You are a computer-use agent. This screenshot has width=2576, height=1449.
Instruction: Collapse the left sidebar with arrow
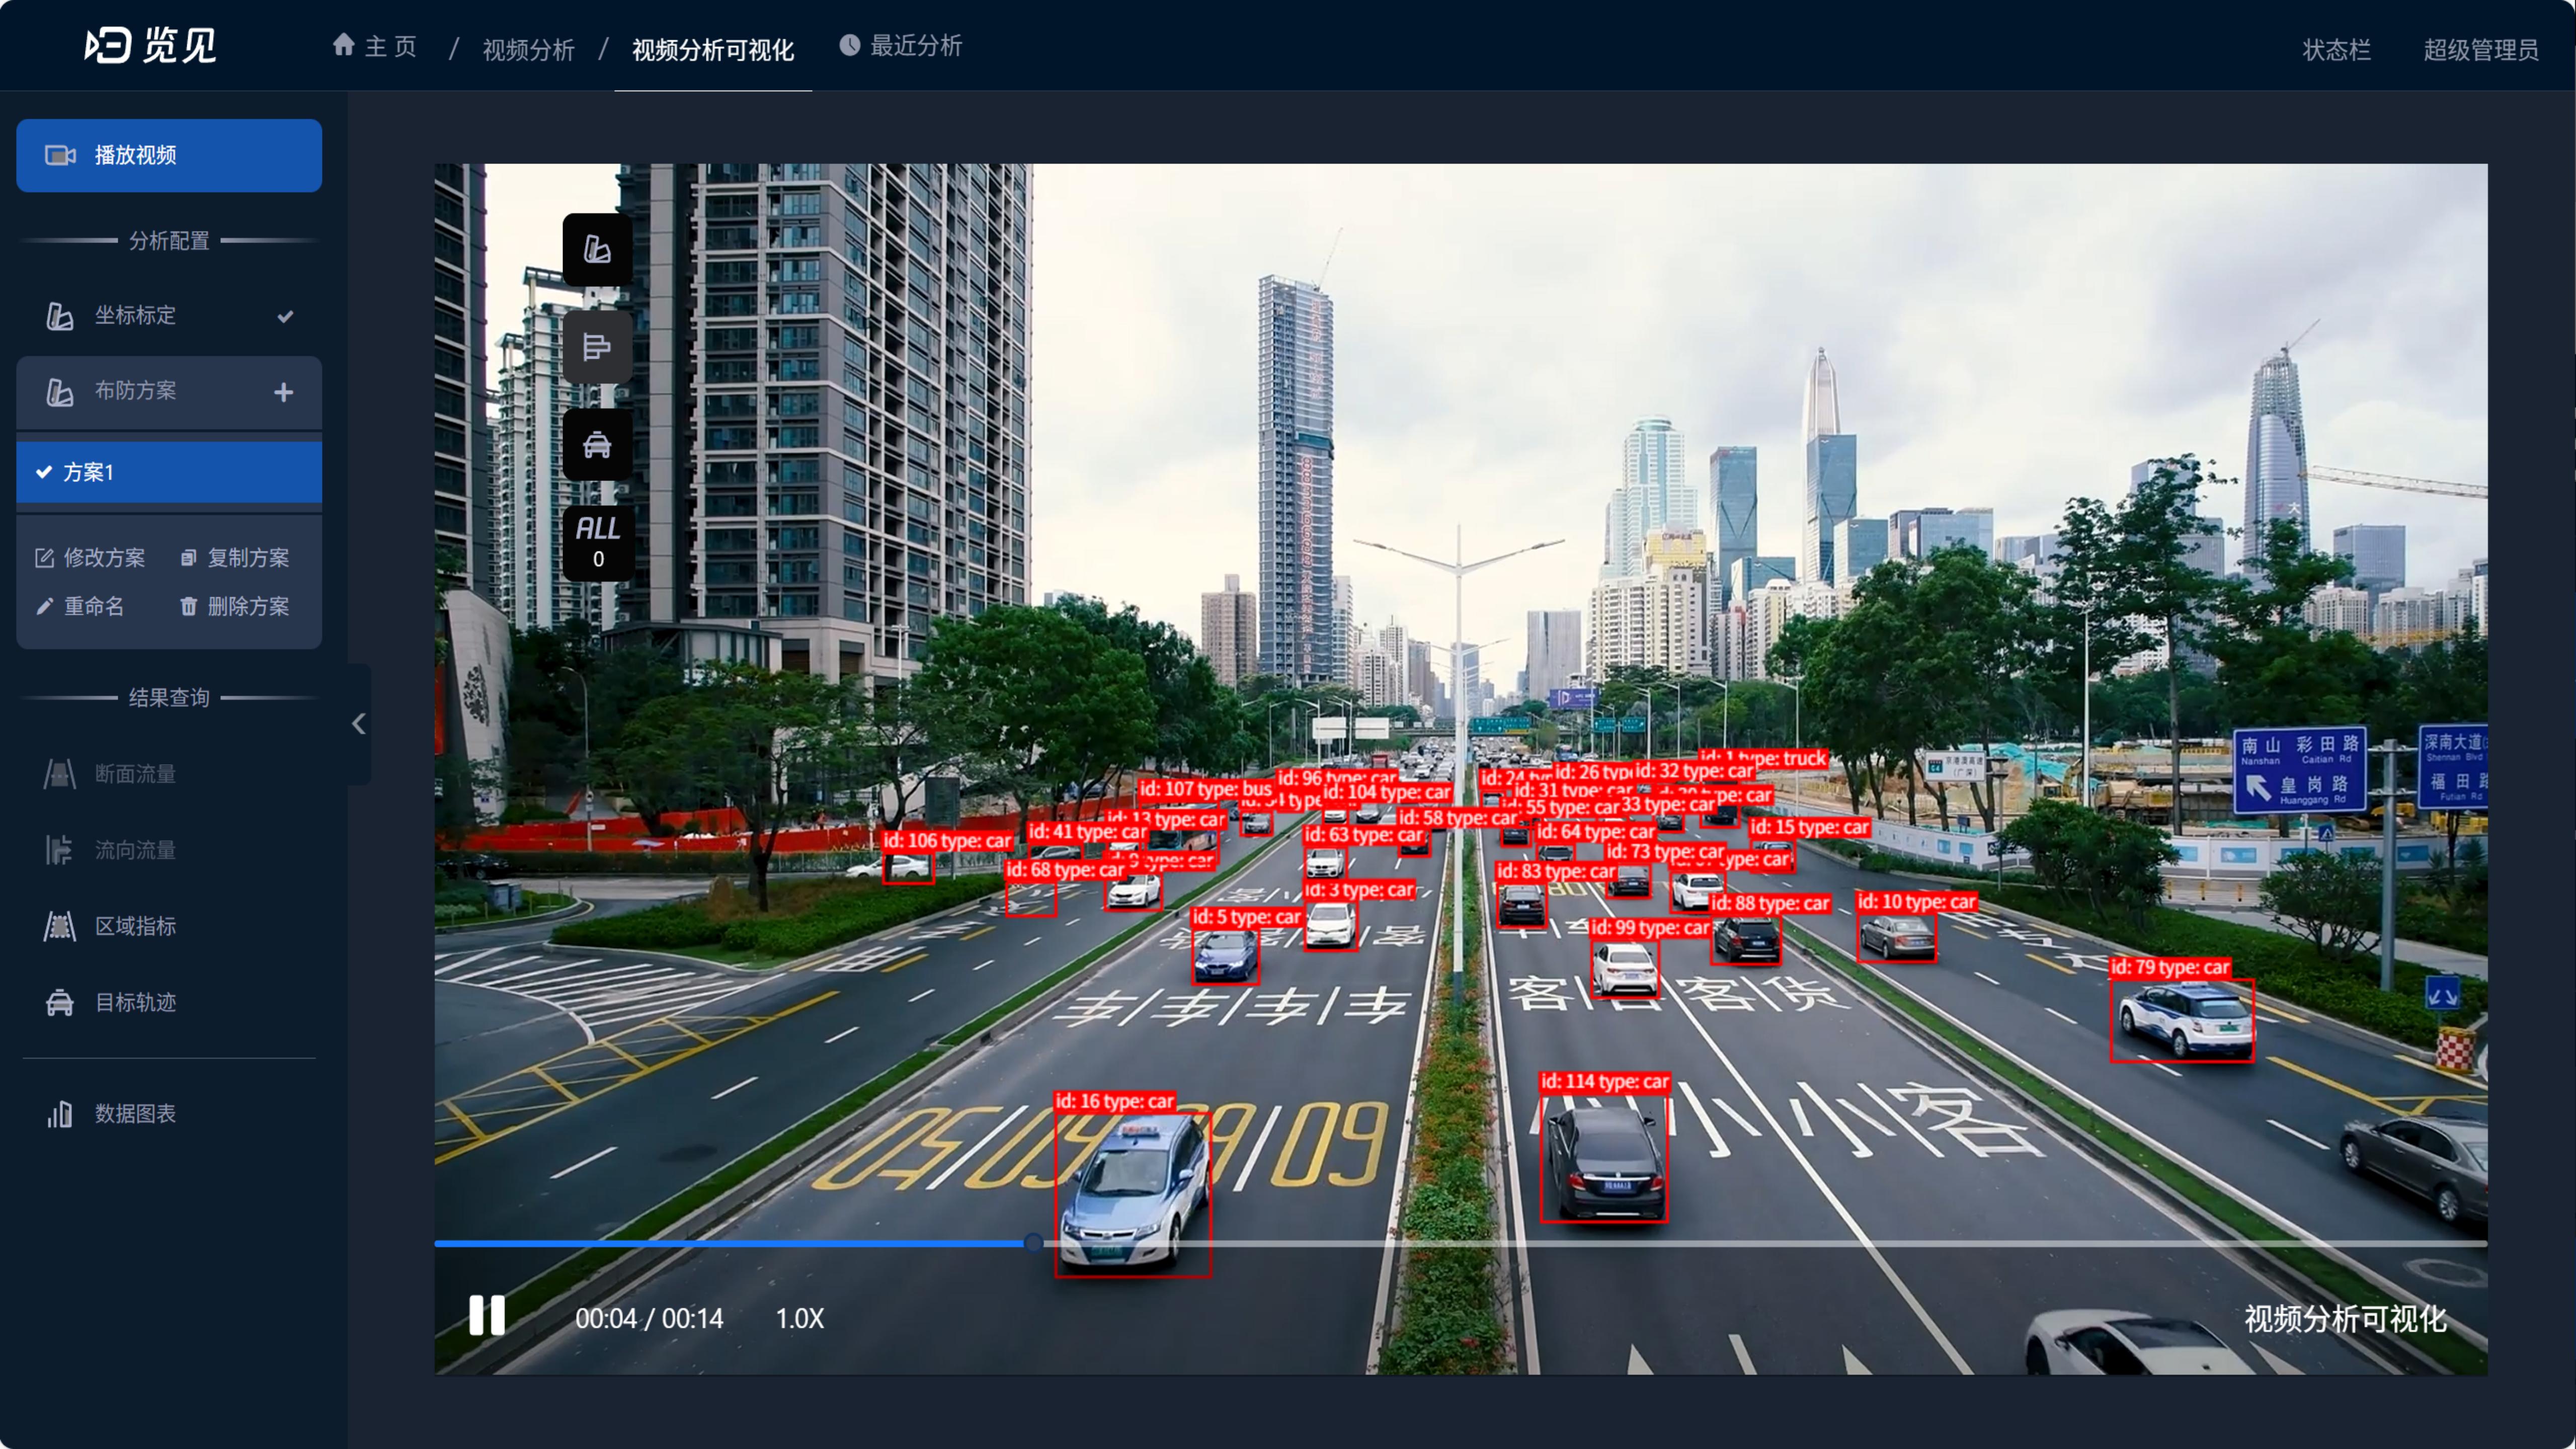(x=359, y=724)
